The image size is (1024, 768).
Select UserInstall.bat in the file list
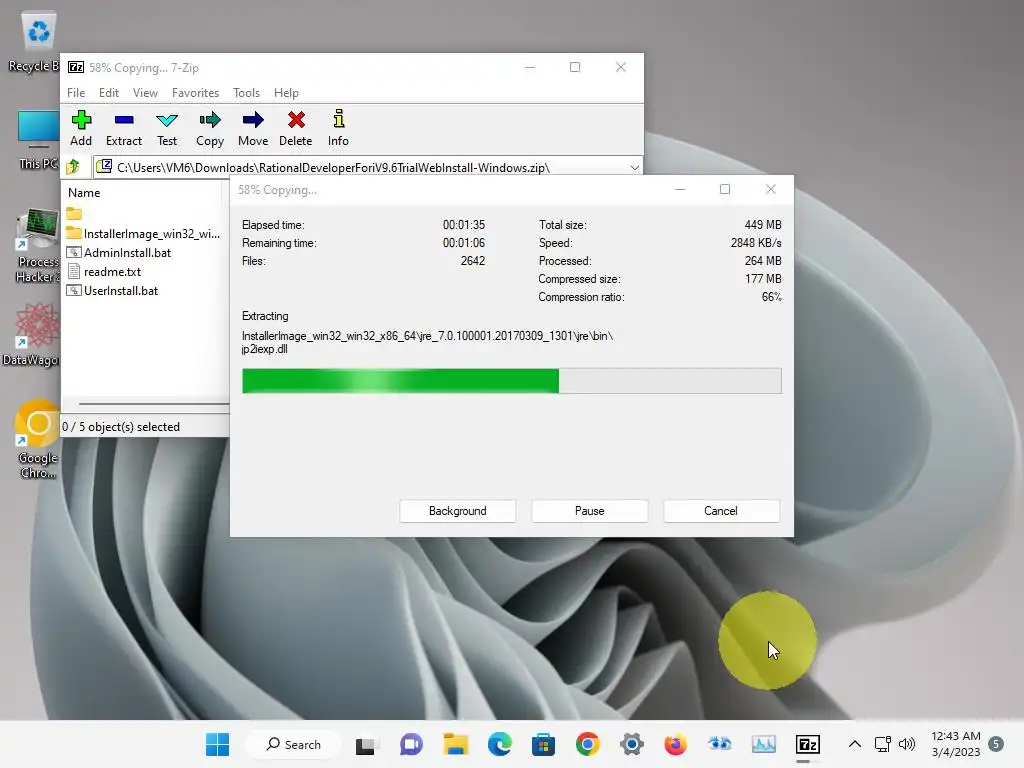[112, 291]
